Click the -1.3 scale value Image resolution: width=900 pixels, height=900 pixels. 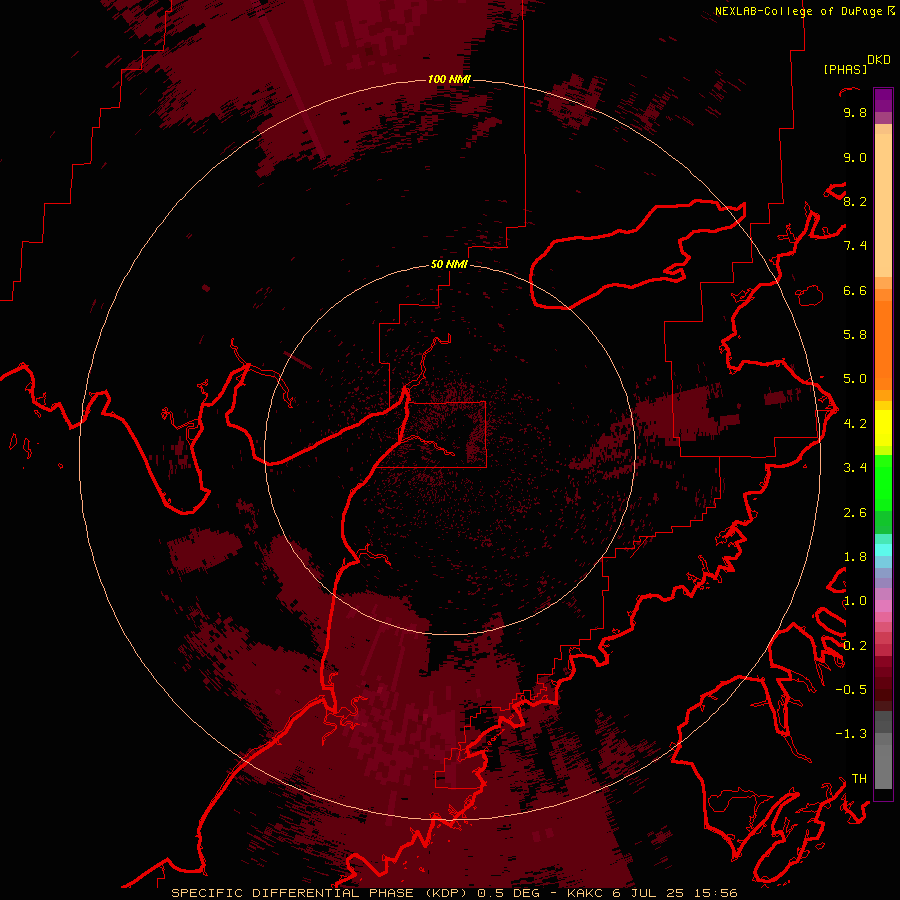pyautogui.click(x=851, y=734)
